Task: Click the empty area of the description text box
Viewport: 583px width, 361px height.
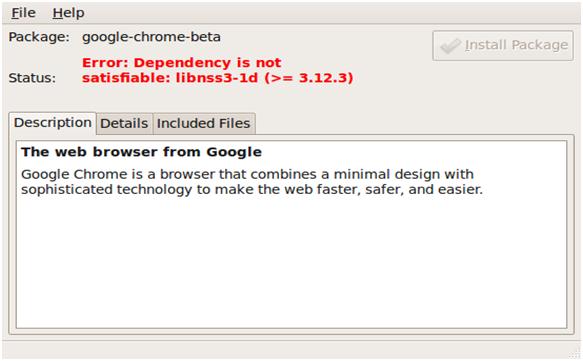Action: pyautogui.click(x=292, y=264)
